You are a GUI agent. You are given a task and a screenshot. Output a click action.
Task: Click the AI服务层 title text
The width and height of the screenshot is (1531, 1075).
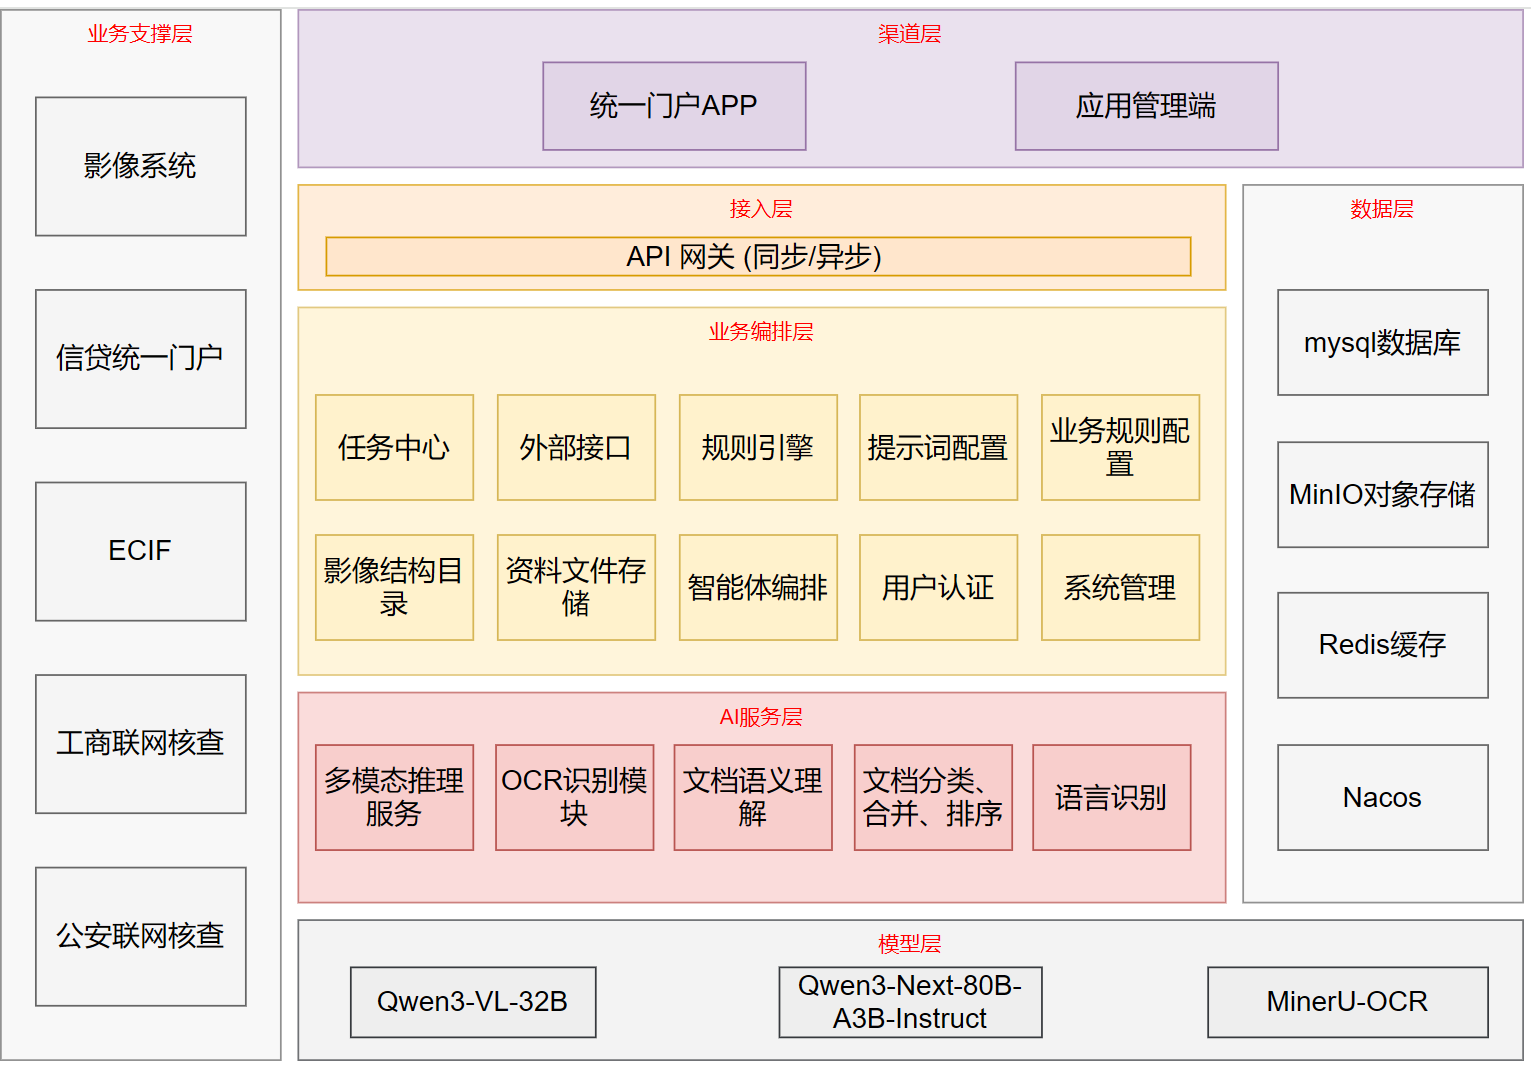coord(761,717)
